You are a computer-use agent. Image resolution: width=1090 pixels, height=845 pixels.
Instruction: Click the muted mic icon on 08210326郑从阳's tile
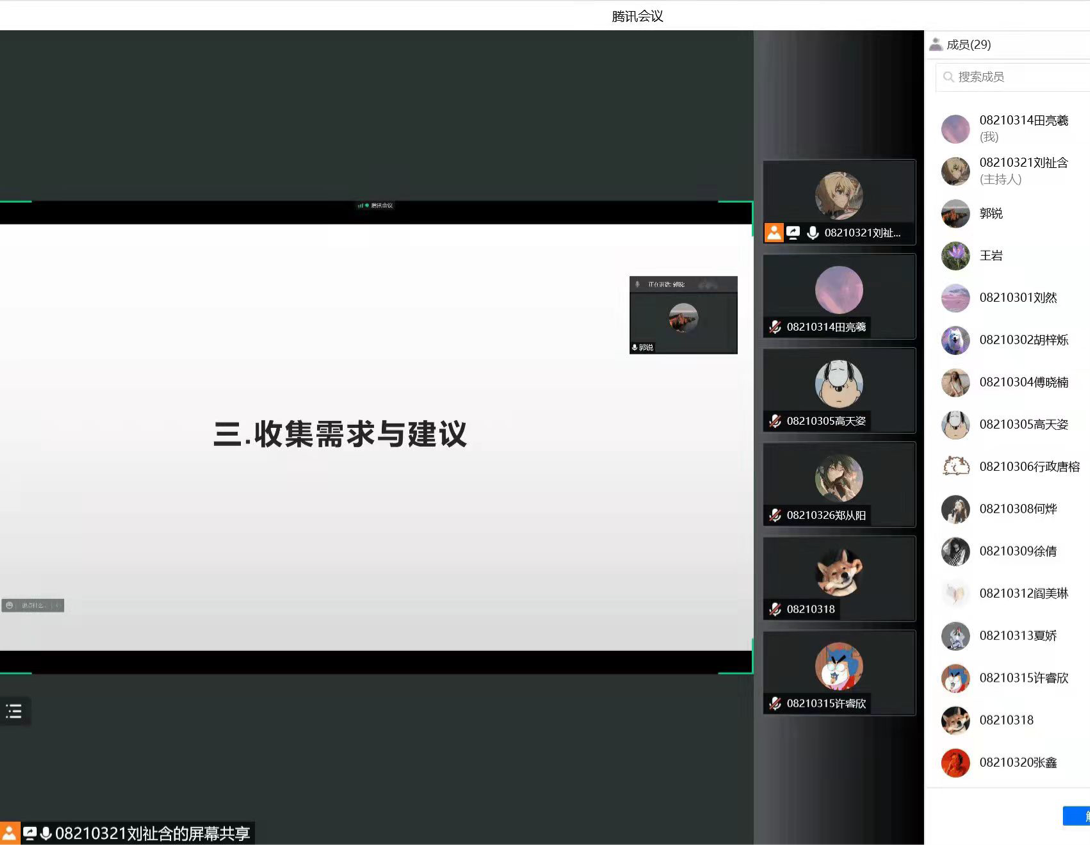pos(775,515)
